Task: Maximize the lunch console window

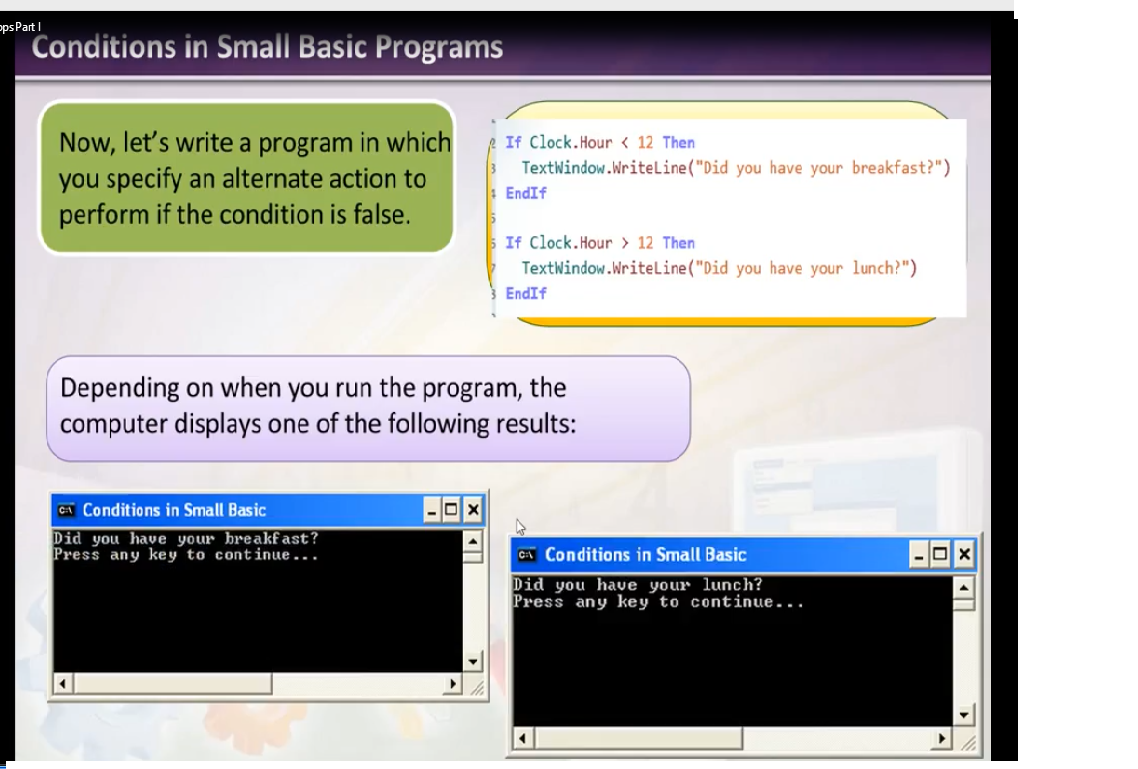Action: coord(940,555)
